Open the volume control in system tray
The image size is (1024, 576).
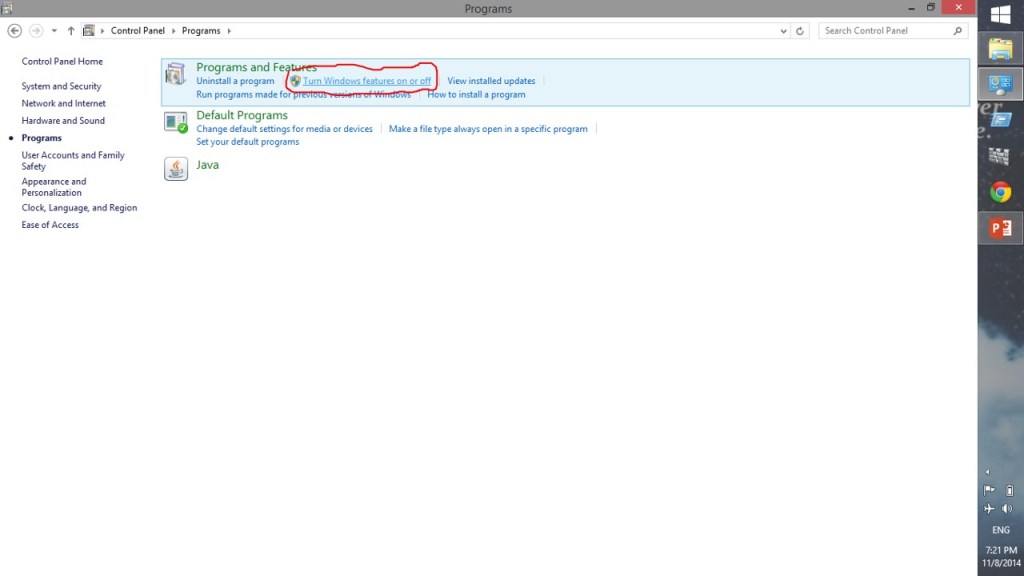(x=1009, y=509)
